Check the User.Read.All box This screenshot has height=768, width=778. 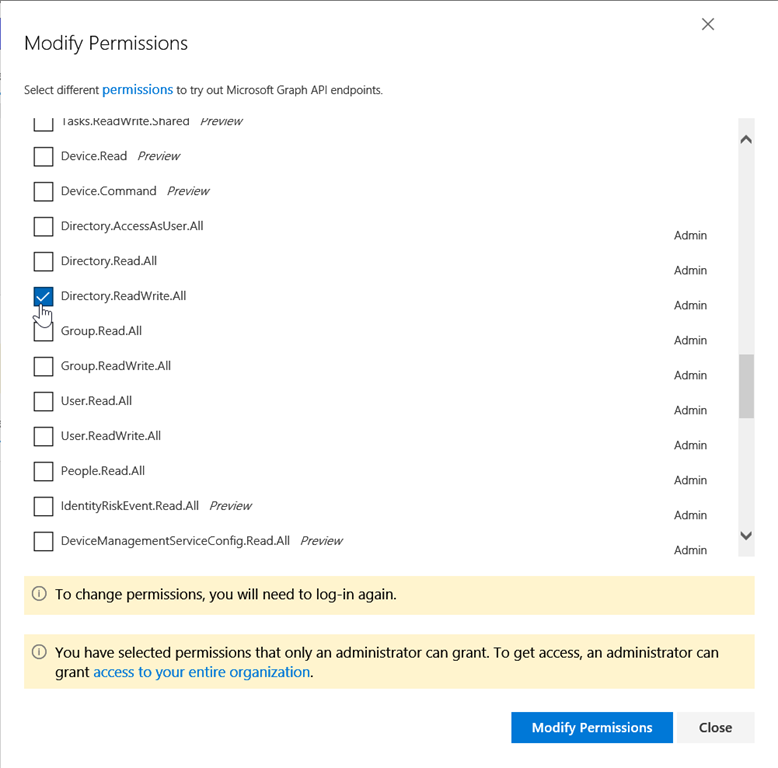click(43, 401)
